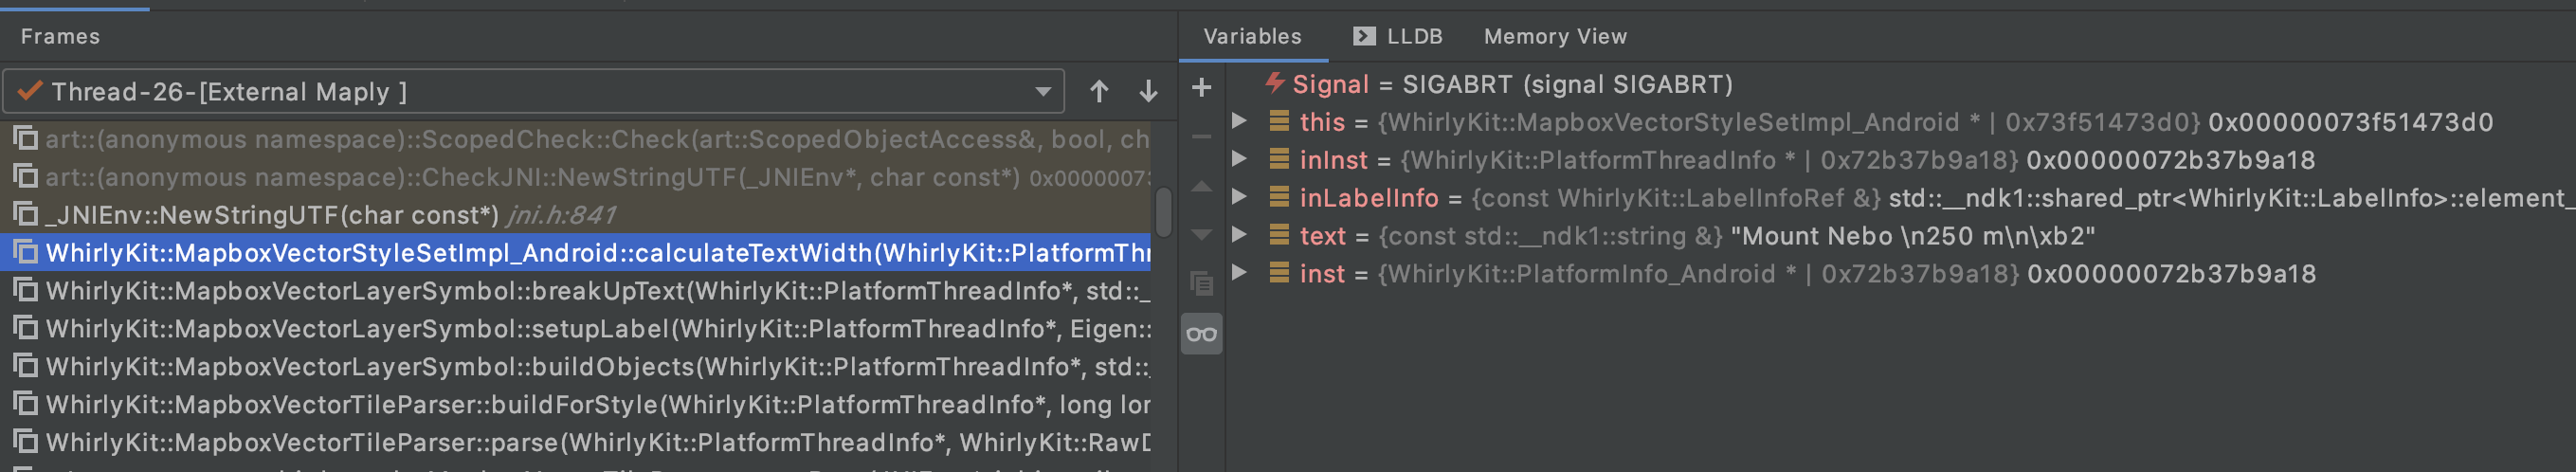This screenshot has width=2576, height=472.
Task: Move watch down with triangle icon
Action: pos(1202,235)
